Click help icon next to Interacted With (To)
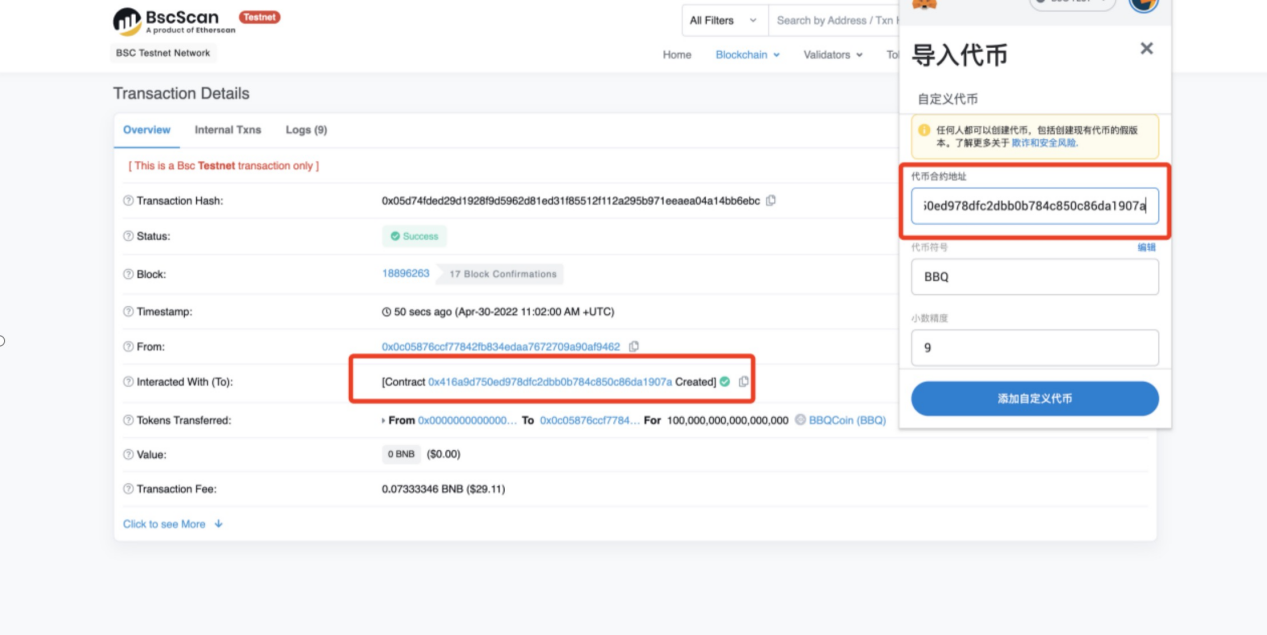Image resolution: width=1267 pixels, height=635 pixels. click(x=128, y=382)
